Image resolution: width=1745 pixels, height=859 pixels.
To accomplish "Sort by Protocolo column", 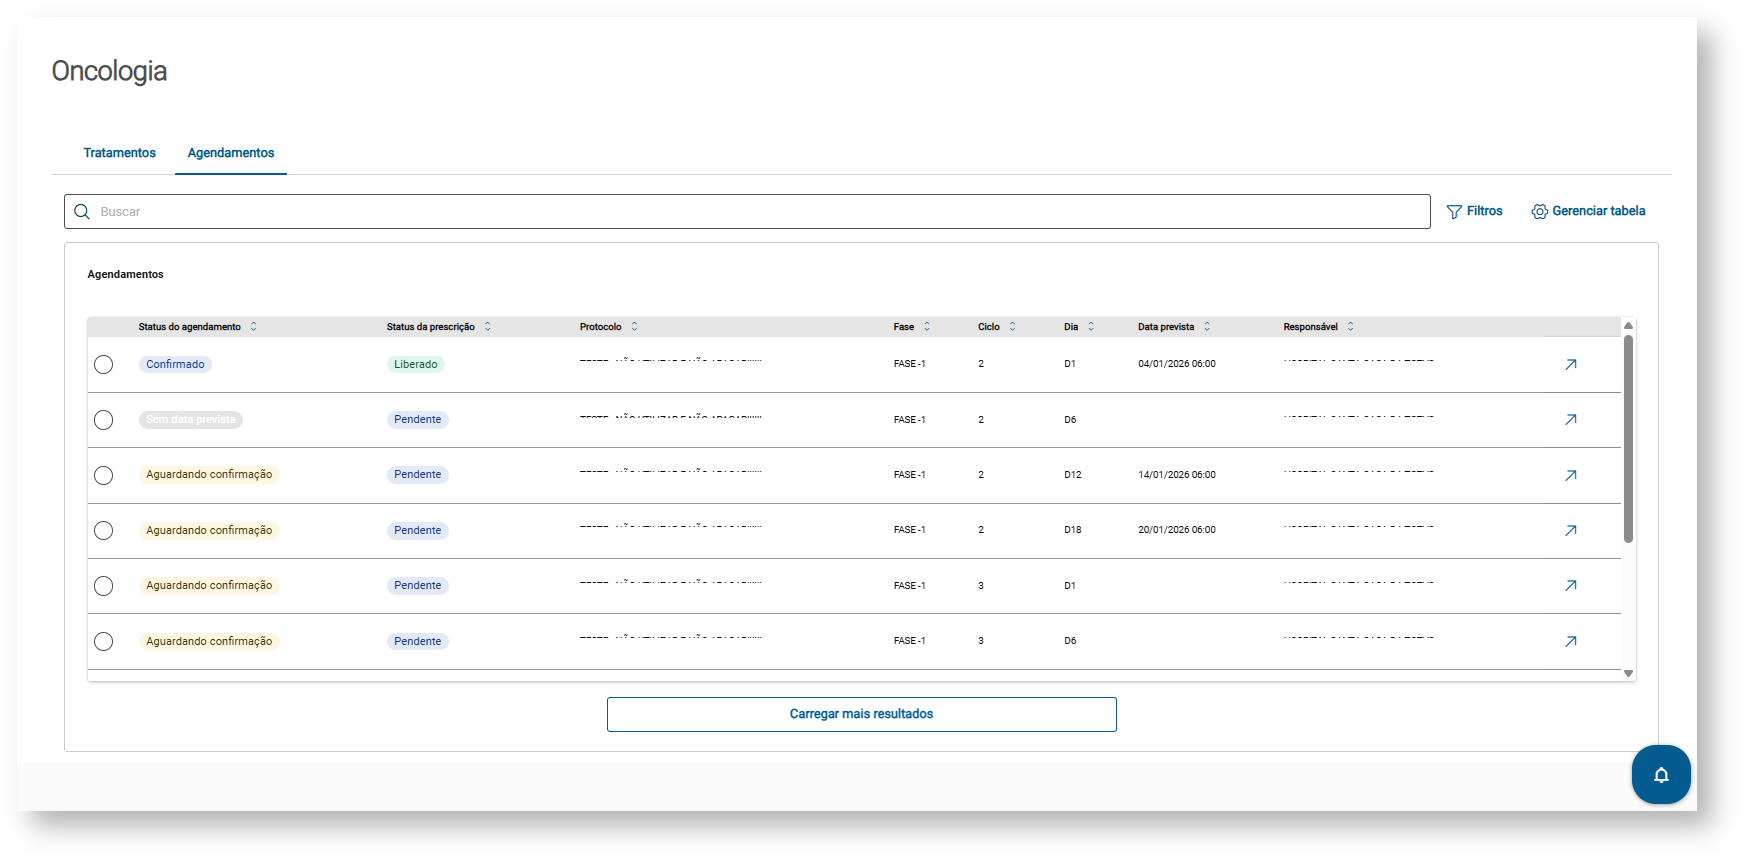I will (634, 327).
